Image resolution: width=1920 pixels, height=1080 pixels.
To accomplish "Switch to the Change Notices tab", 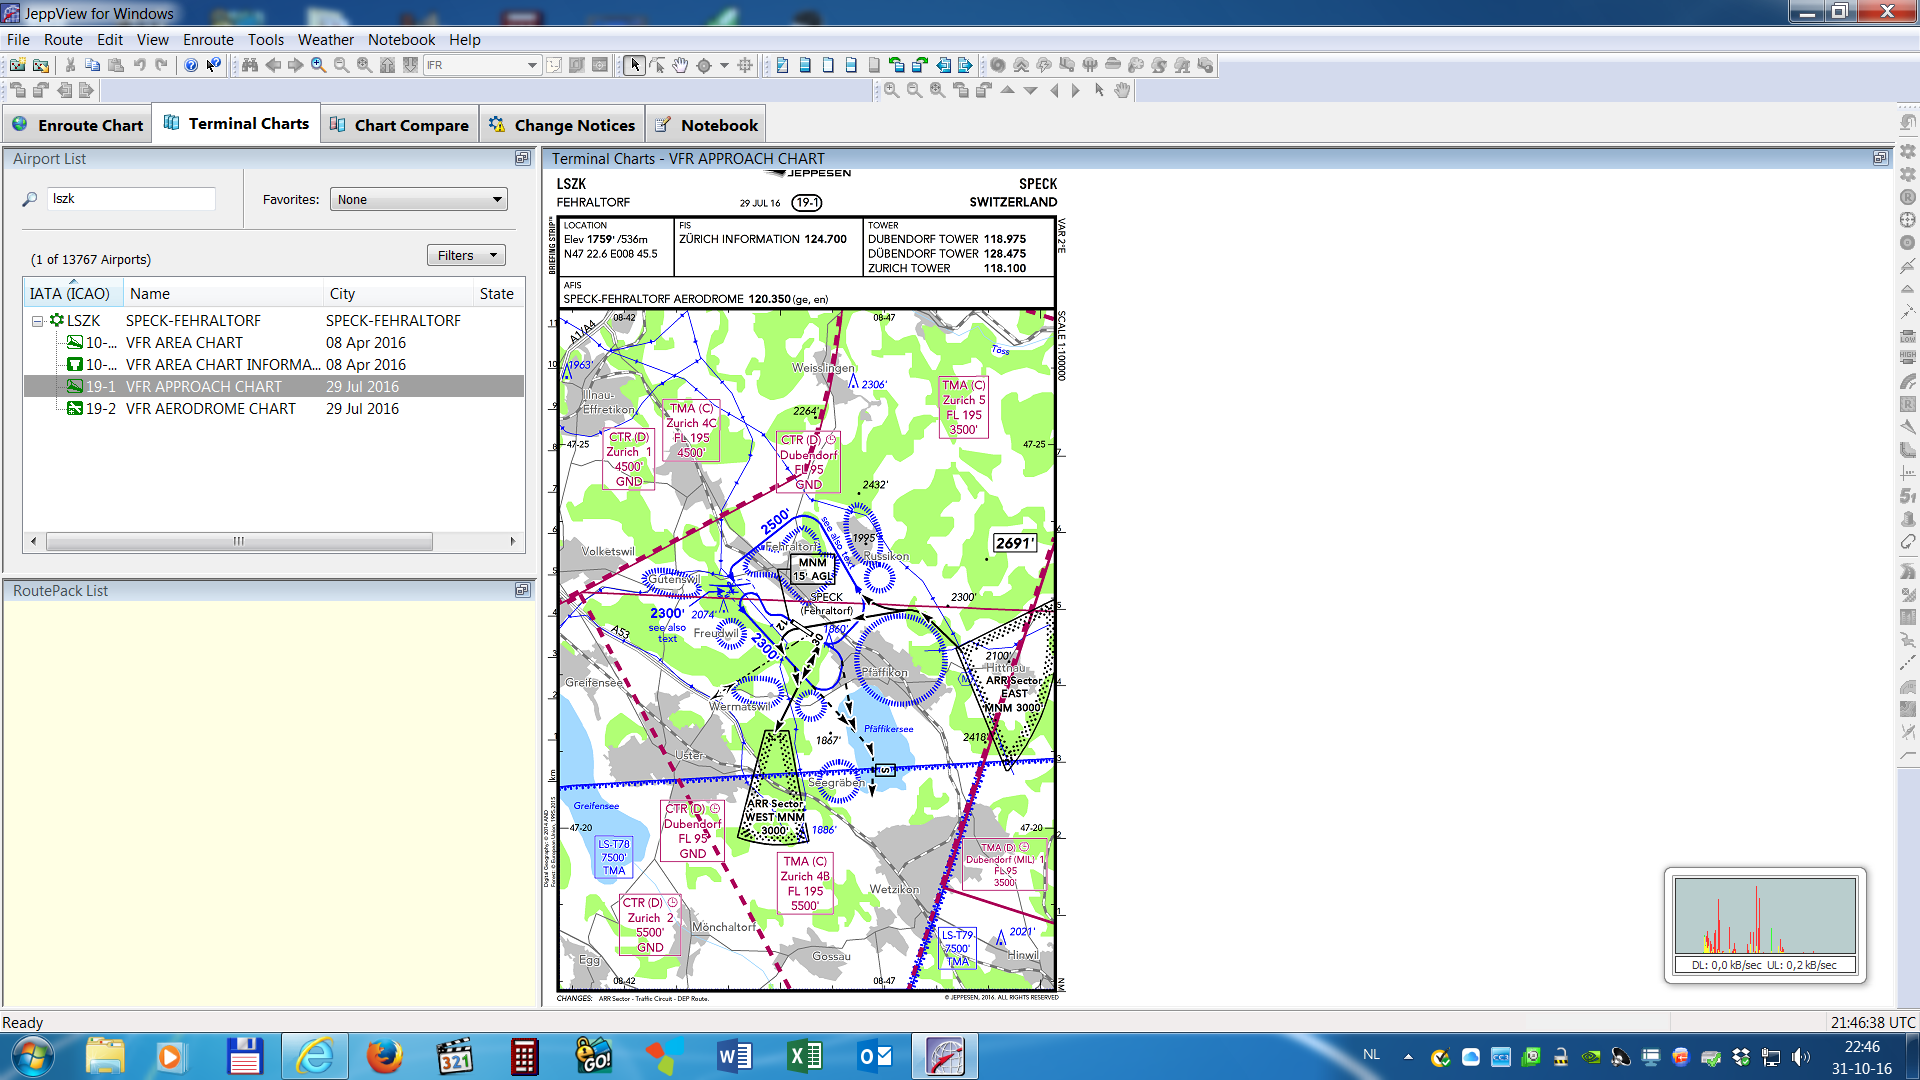I will click(x=563, y=125).
